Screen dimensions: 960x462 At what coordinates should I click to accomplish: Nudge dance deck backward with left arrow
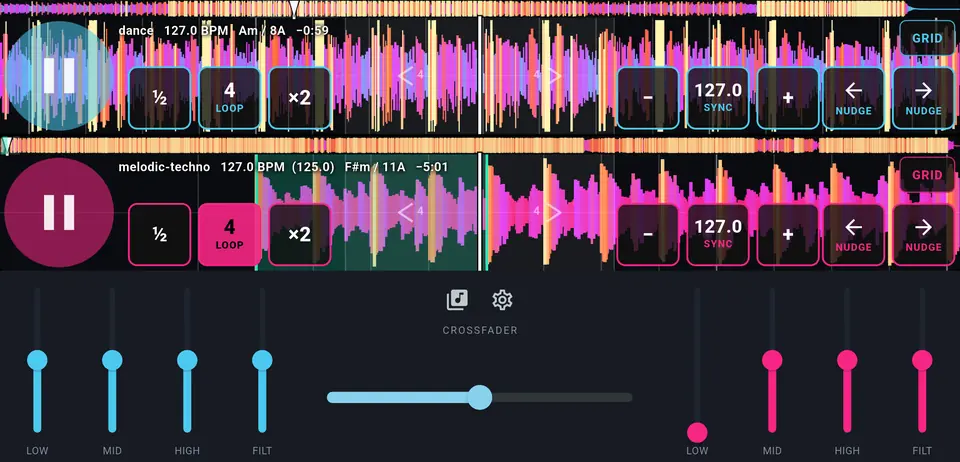pyautogui.click(x=853, y=98)
